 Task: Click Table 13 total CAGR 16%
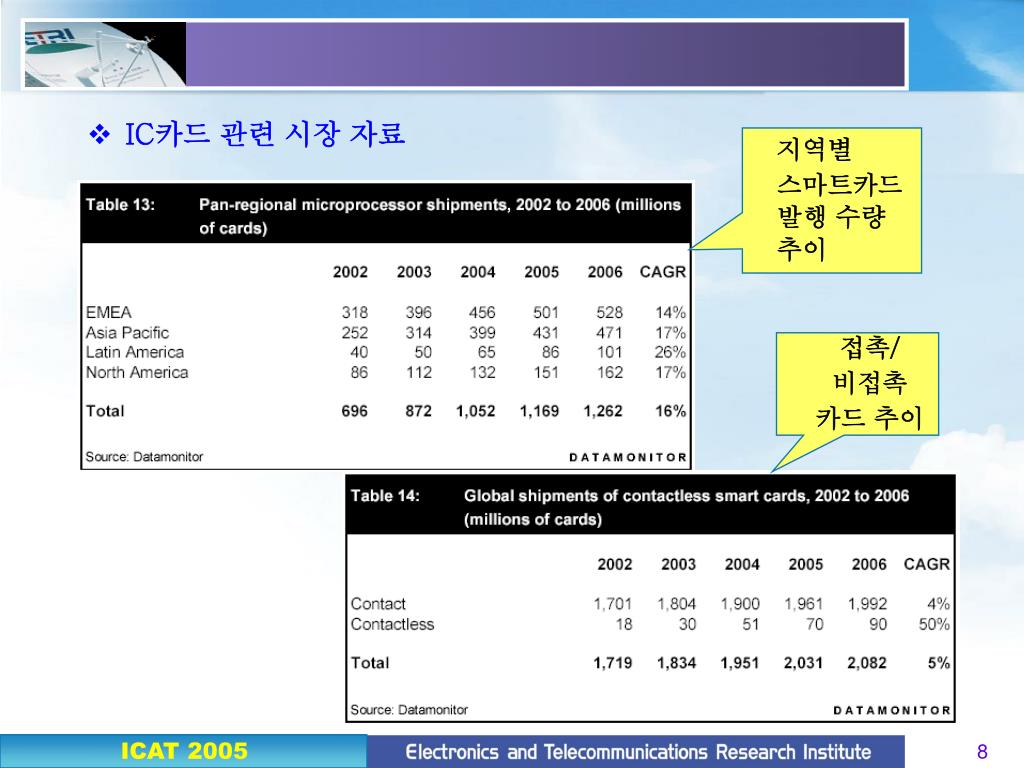click(671, 411)
